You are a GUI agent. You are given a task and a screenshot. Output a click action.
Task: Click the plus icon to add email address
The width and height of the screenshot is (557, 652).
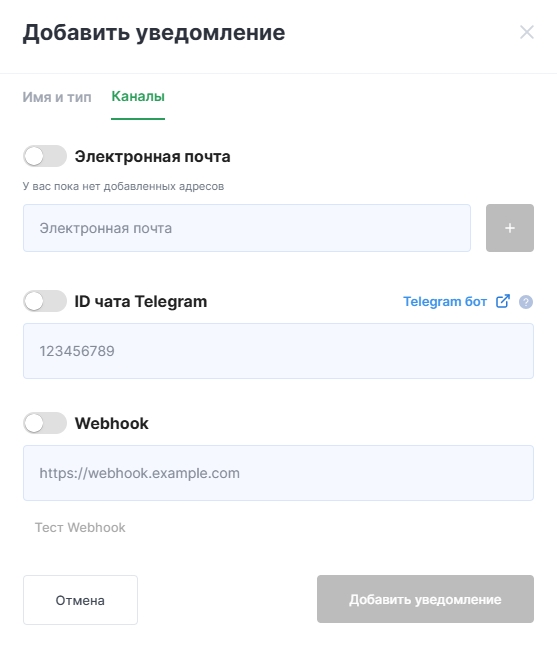(510, 228)
